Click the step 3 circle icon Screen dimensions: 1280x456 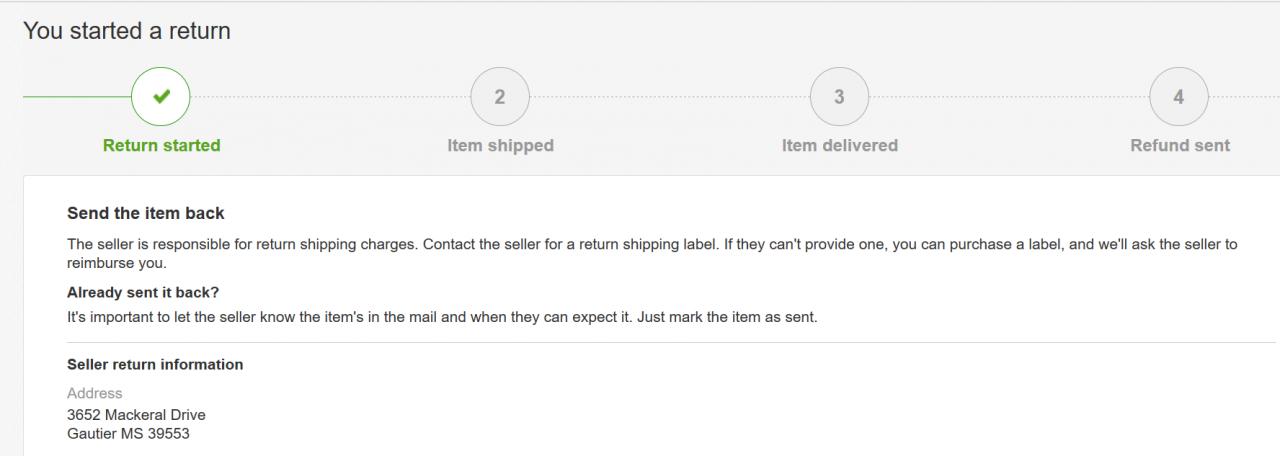pyautogui.click(x=839, y=96)
